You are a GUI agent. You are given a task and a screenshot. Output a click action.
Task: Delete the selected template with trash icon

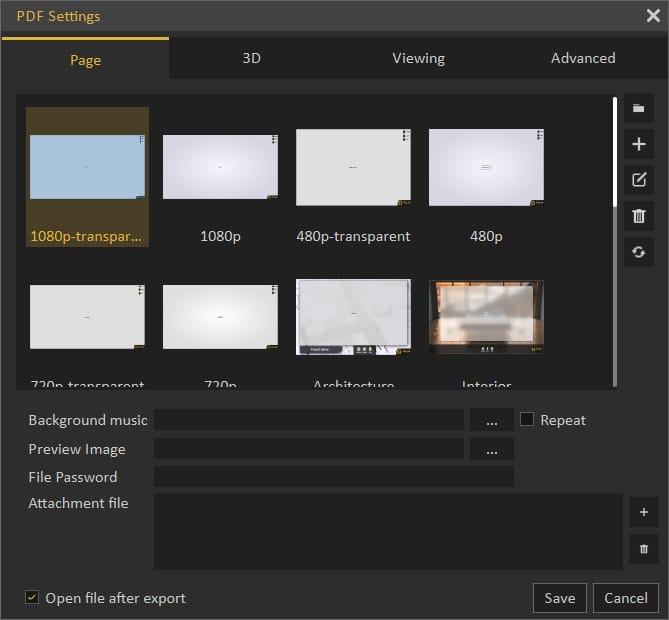pos(639,216)
